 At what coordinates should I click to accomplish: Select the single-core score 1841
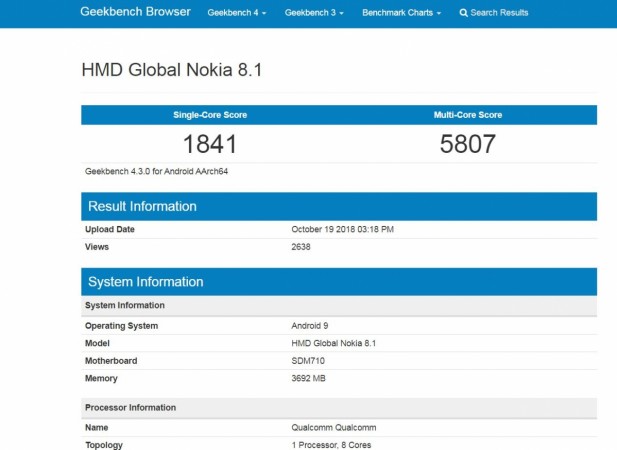210,144
